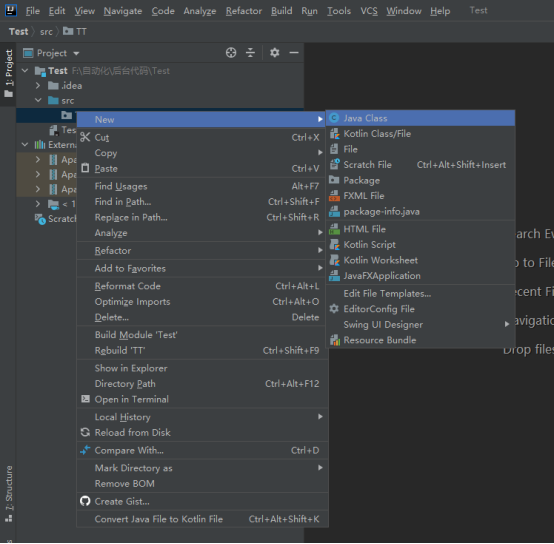Click the Java Class icon in New submenu
Image resolution: width=554 pixels, height=544 pixels.
click(x=334, y=118)
